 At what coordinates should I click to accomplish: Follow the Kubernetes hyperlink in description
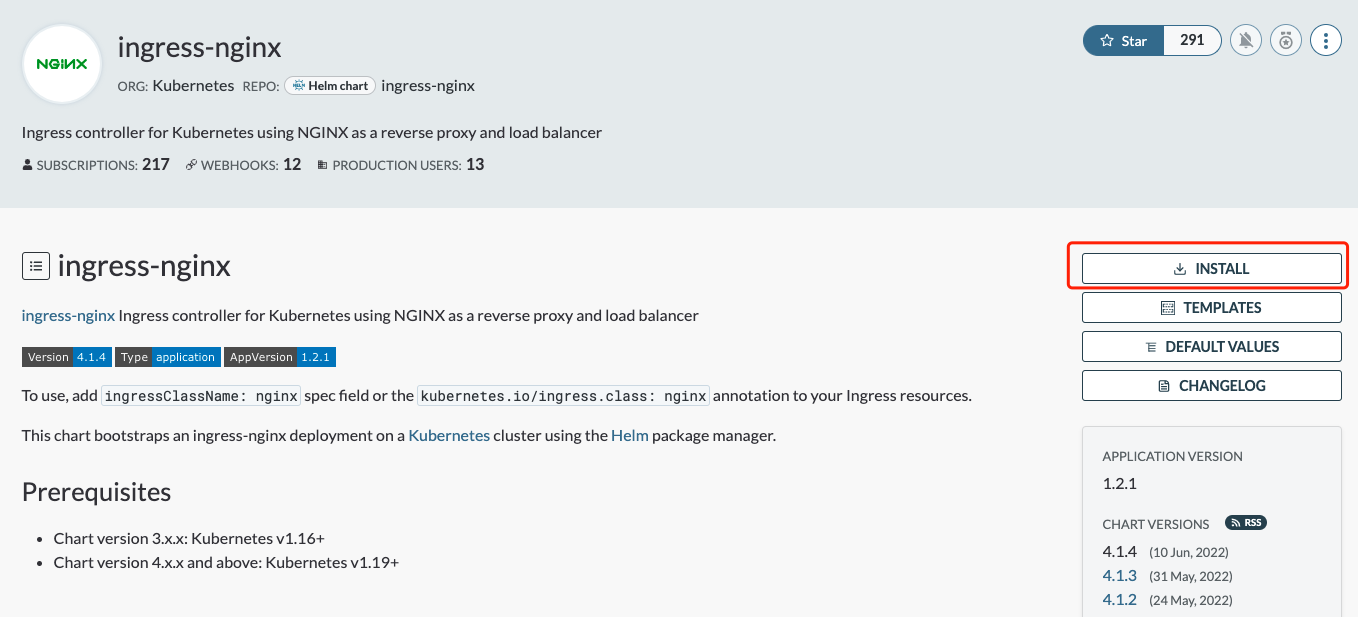[448, 435]
